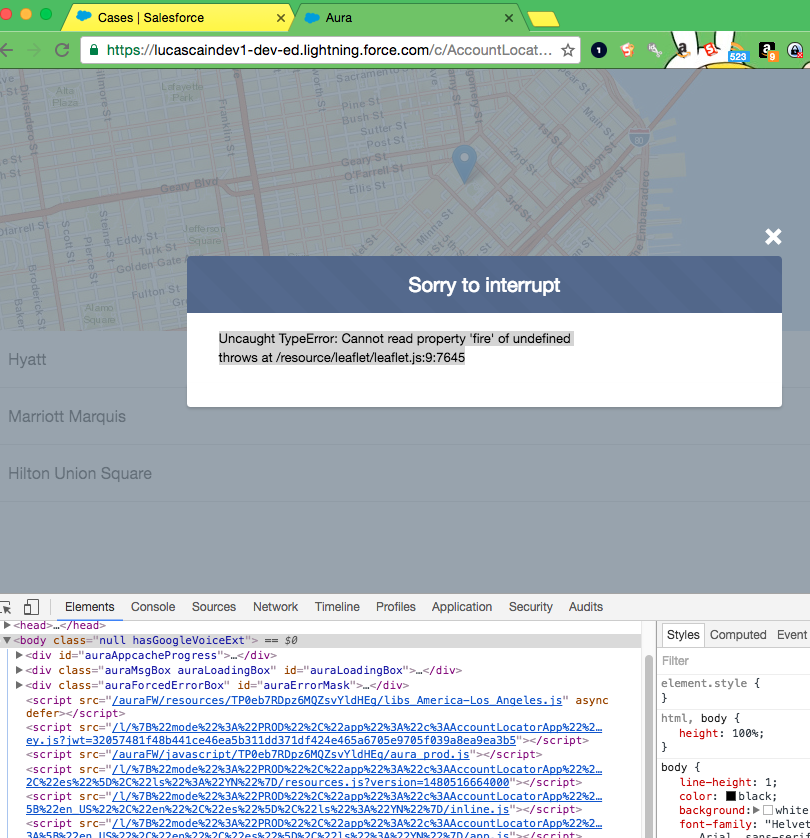Bookmark this page with the star icon
Image resolution: width=810 pixels, height=838 pixels.
coord(567,49)
